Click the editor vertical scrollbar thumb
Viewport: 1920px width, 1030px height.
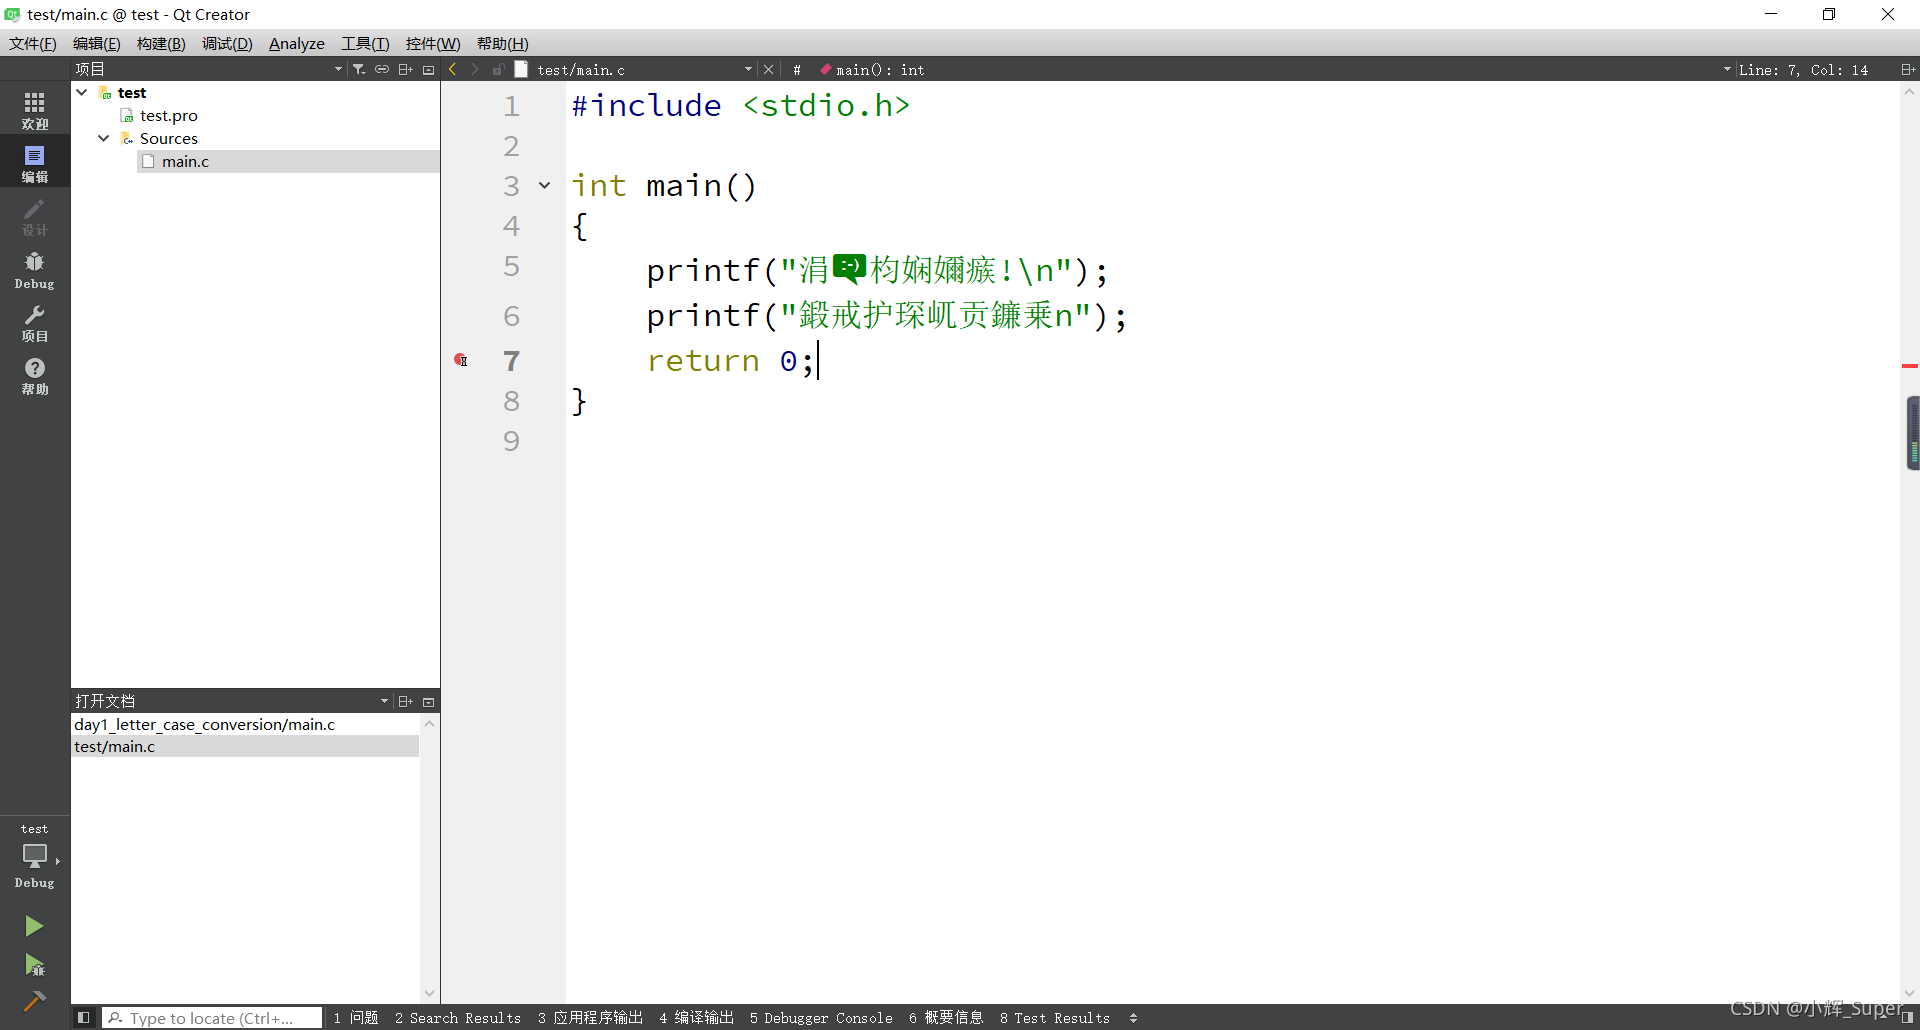tap(1912, 433)
